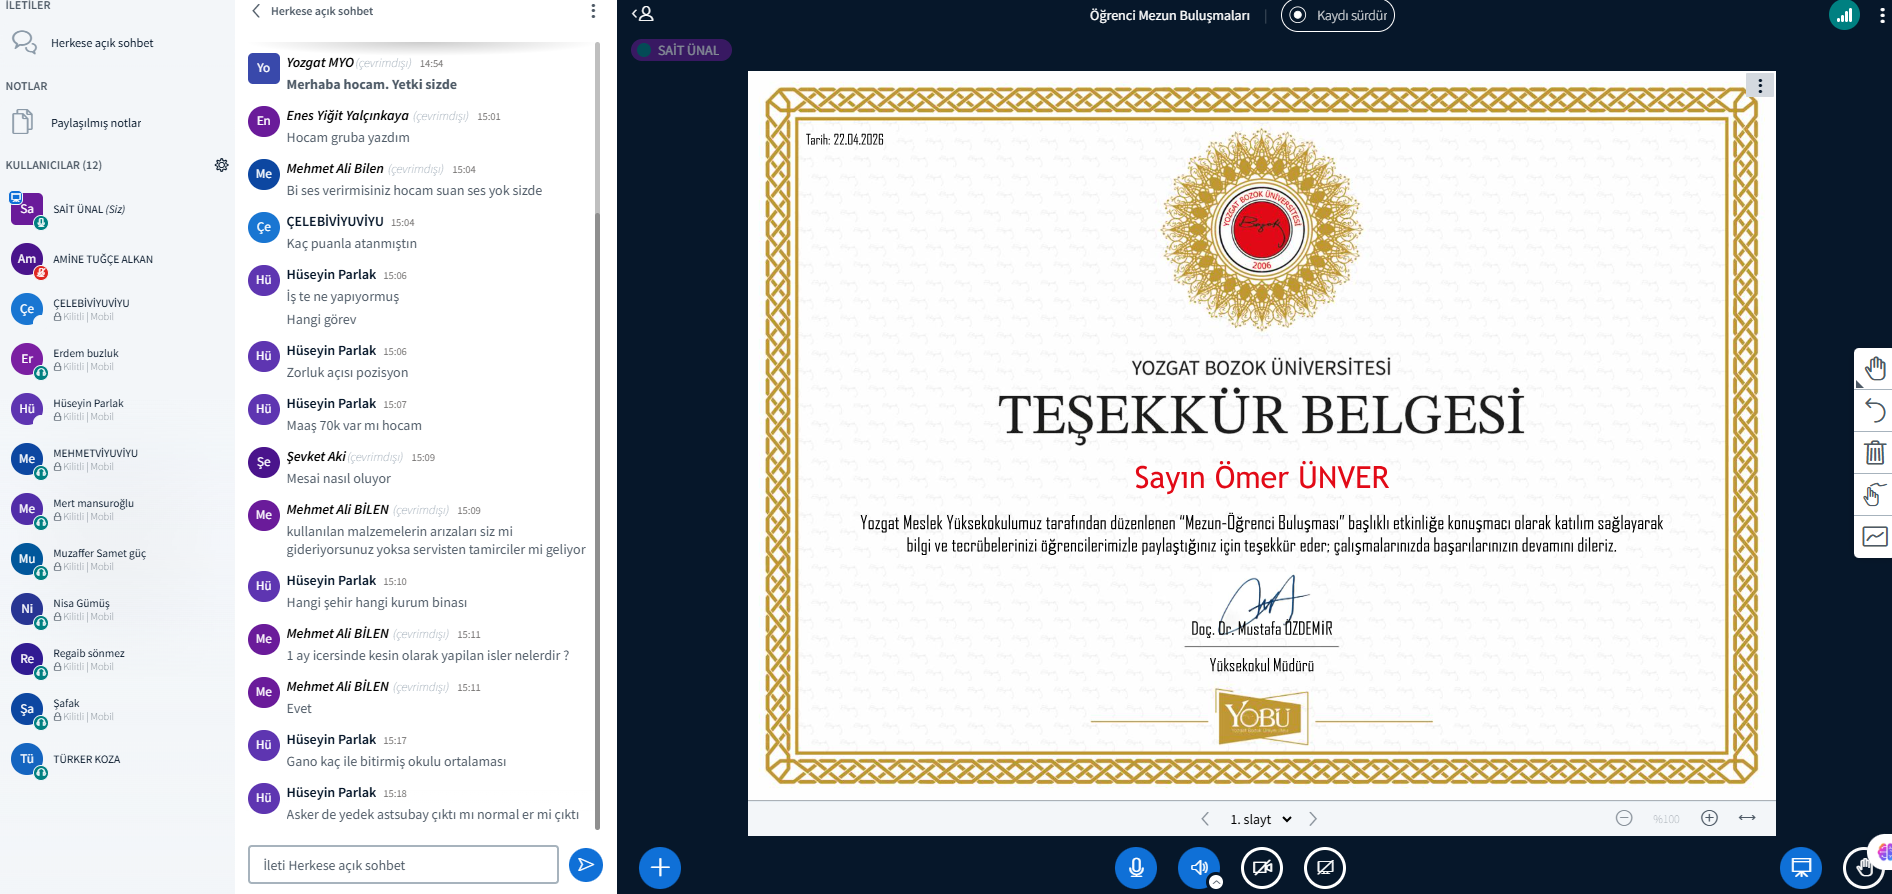Screen dimensions: 1892x894
Task: Click the chat message input field
Action: [x=403, y=865]
